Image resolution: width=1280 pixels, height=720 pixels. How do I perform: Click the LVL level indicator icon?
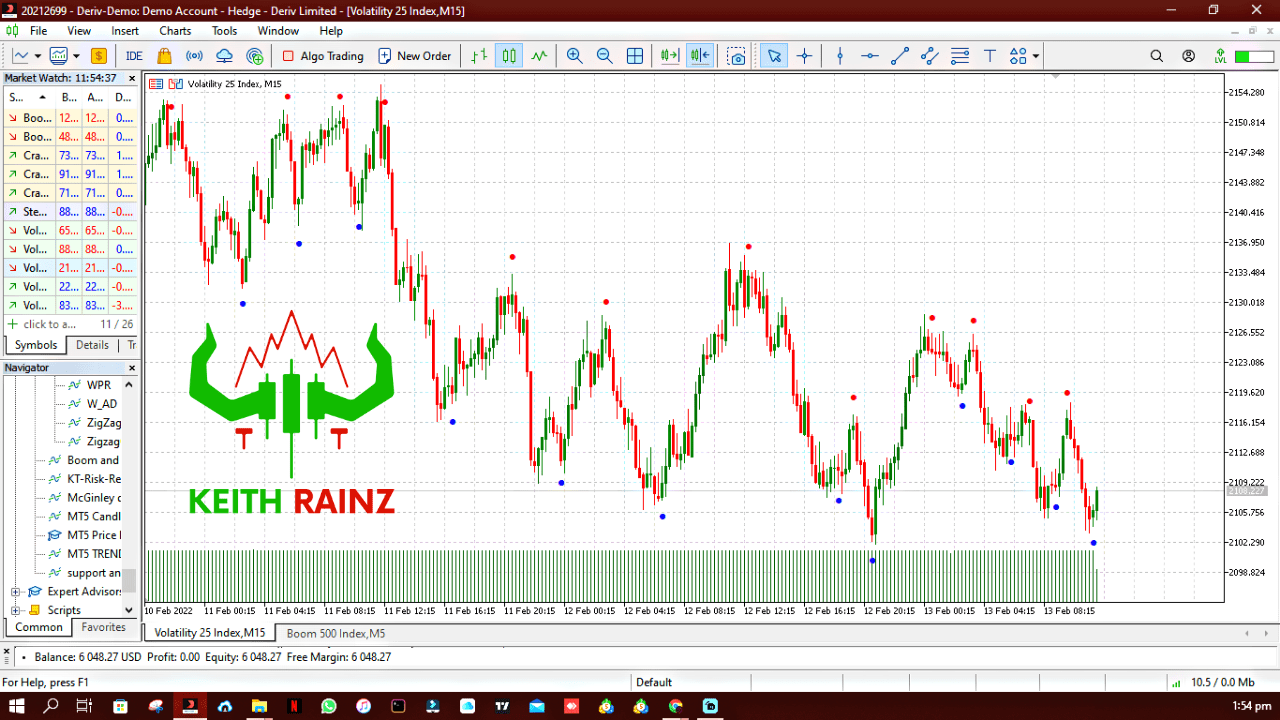click(1220, 56)
